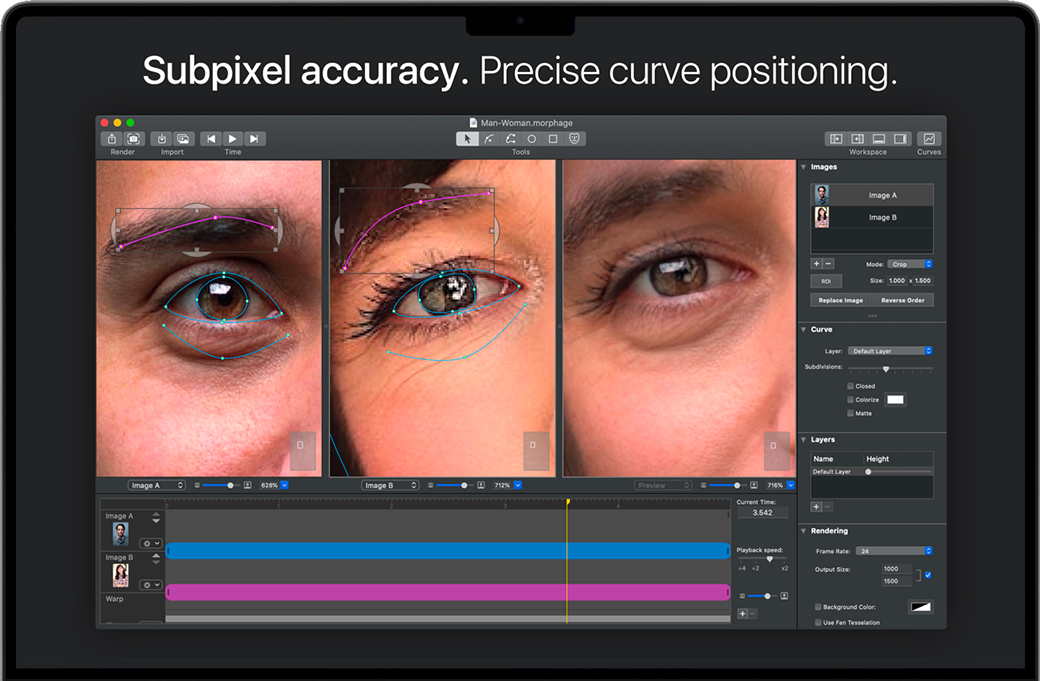This screenshot has width=1040, height=681.
Task: Toggle the Colorize checkbox
Action: pyautogui.click(x=851, y=400)
